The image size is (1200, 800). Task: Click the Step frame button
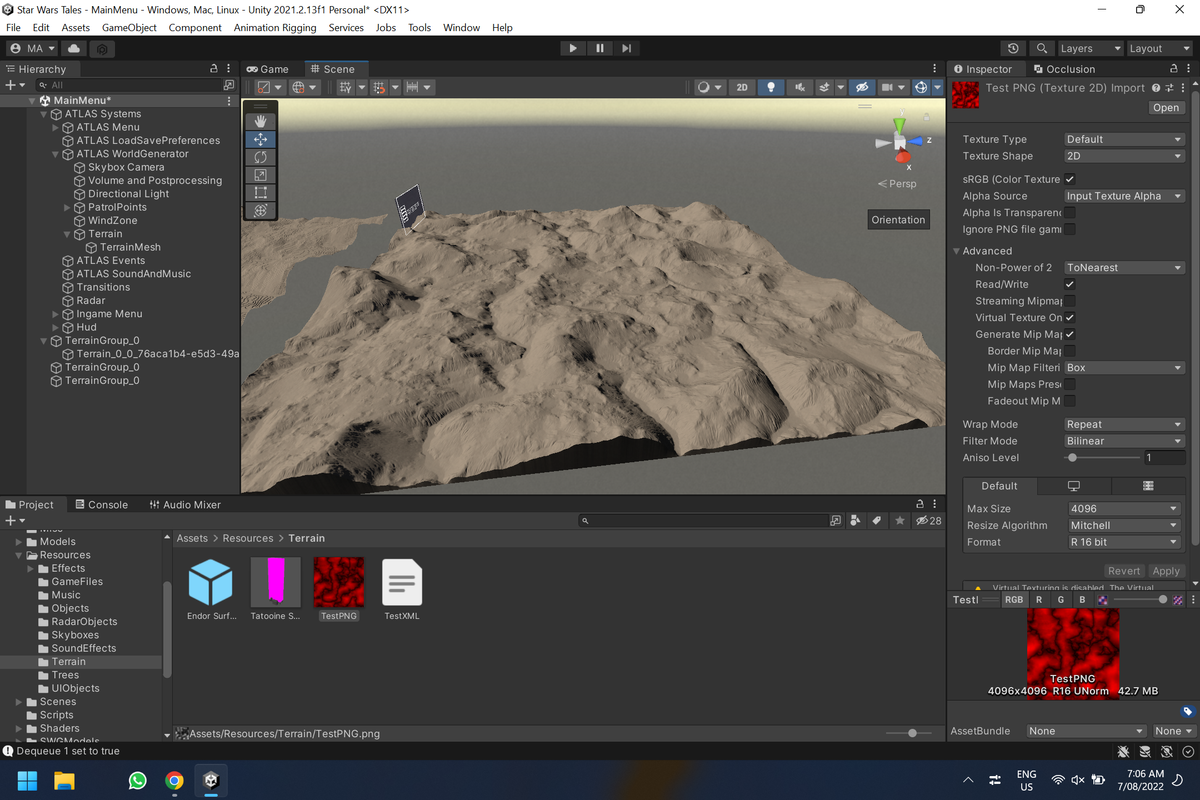tap(626, 48)
